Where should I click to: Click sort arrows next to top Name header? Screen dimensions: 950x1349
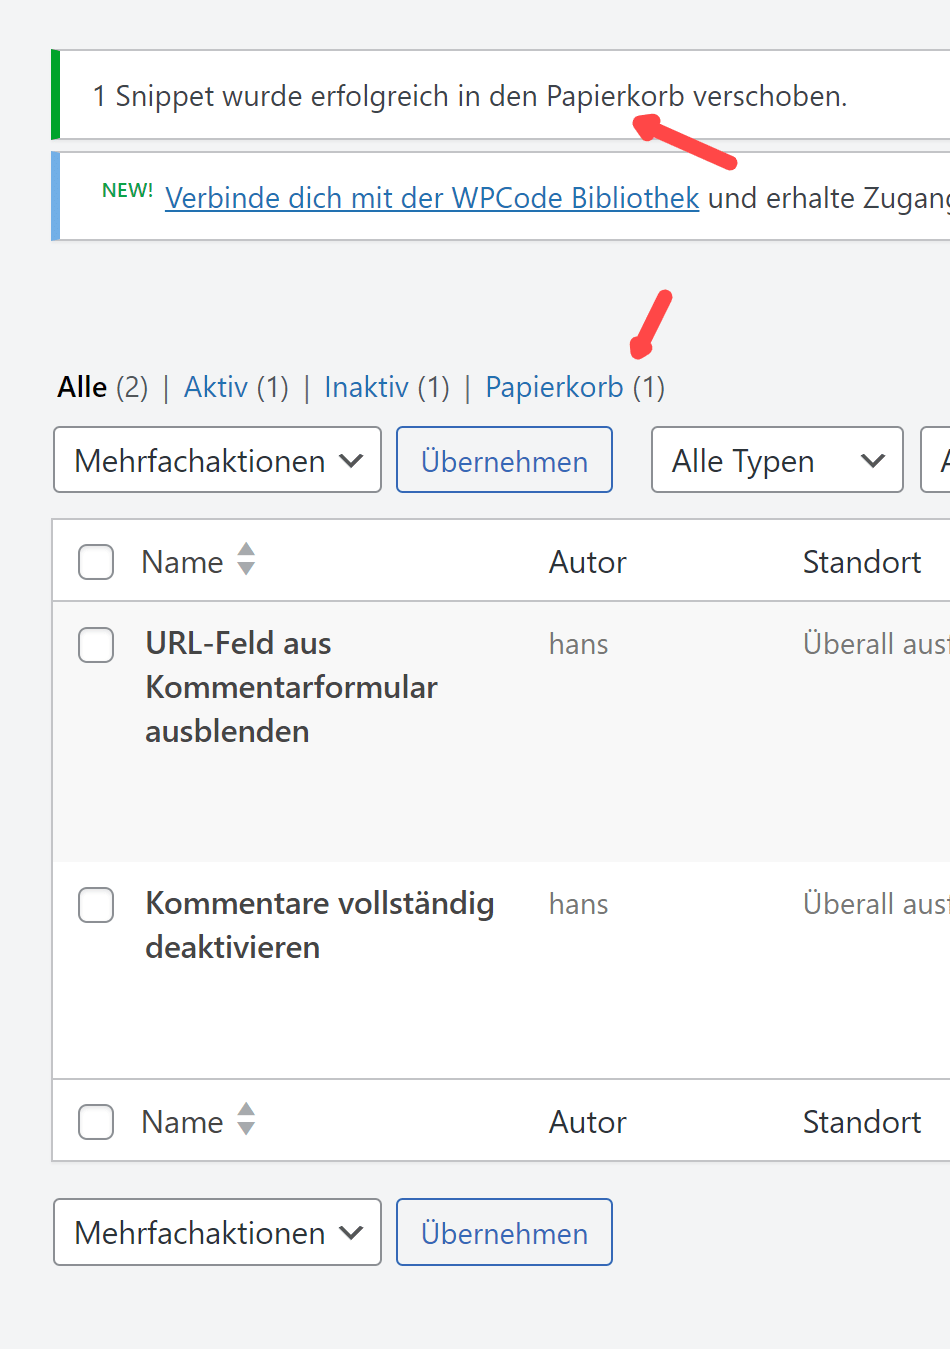tap(246, 559)
